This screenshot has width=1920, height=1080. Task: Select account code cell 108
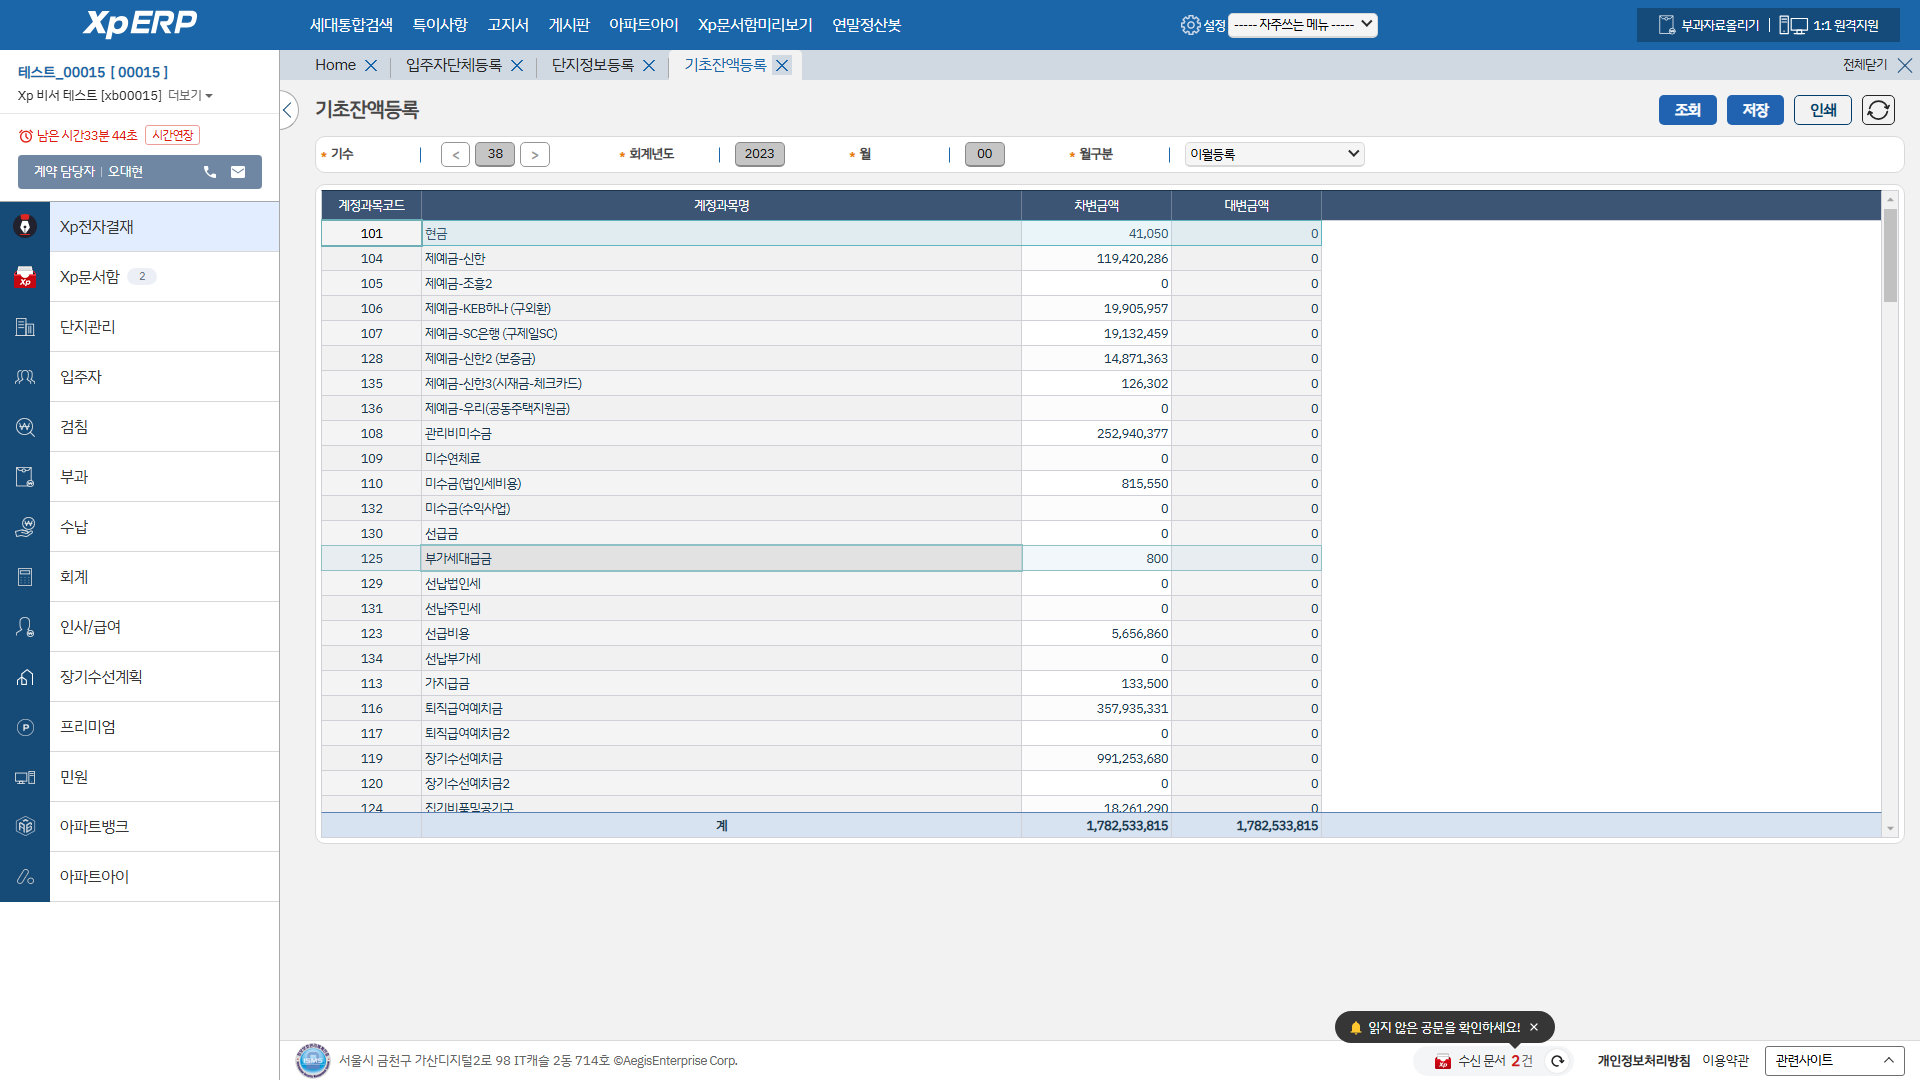click(371, 433)
